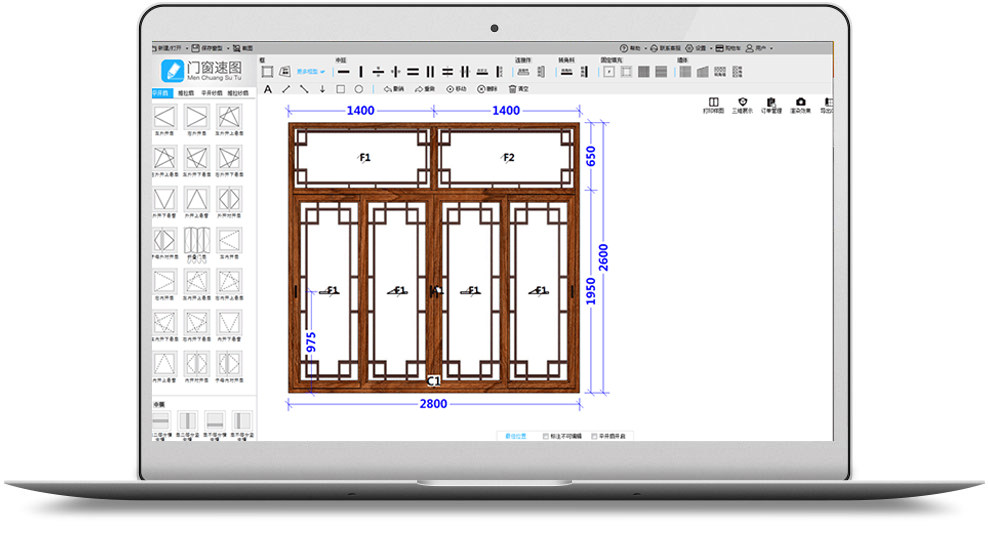Insert a single vertical mullion bar
The height and width of the screenshot is (552, 988).
click(x=361, y=72)
